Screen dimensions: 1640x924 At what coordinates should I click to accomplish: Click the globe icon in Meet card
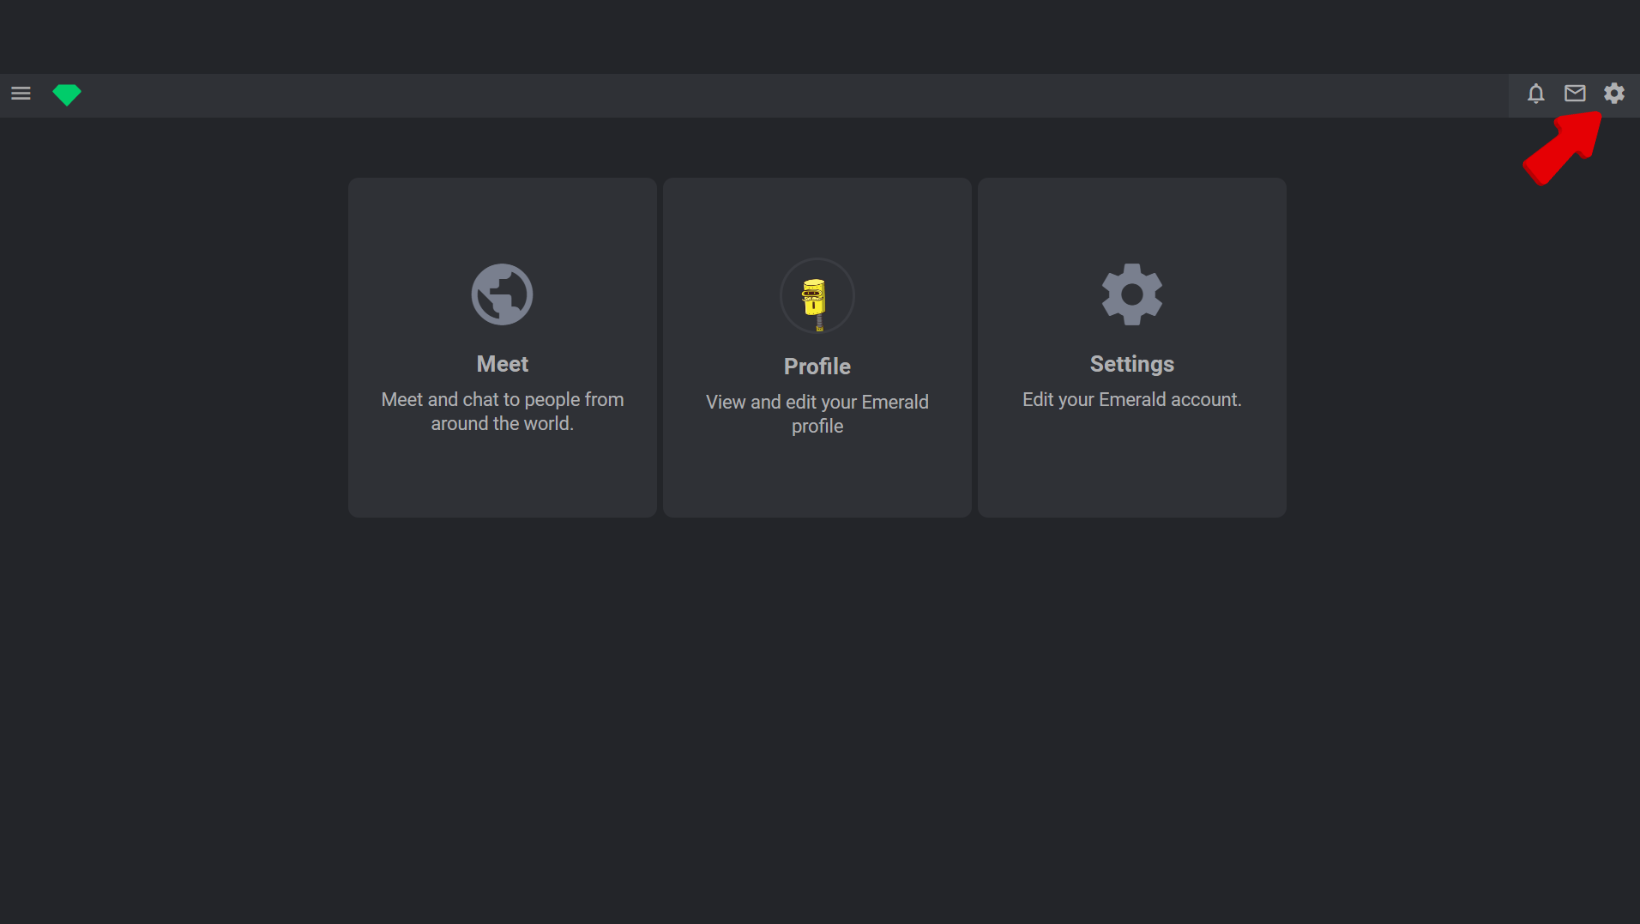click(x=502, y=294)
